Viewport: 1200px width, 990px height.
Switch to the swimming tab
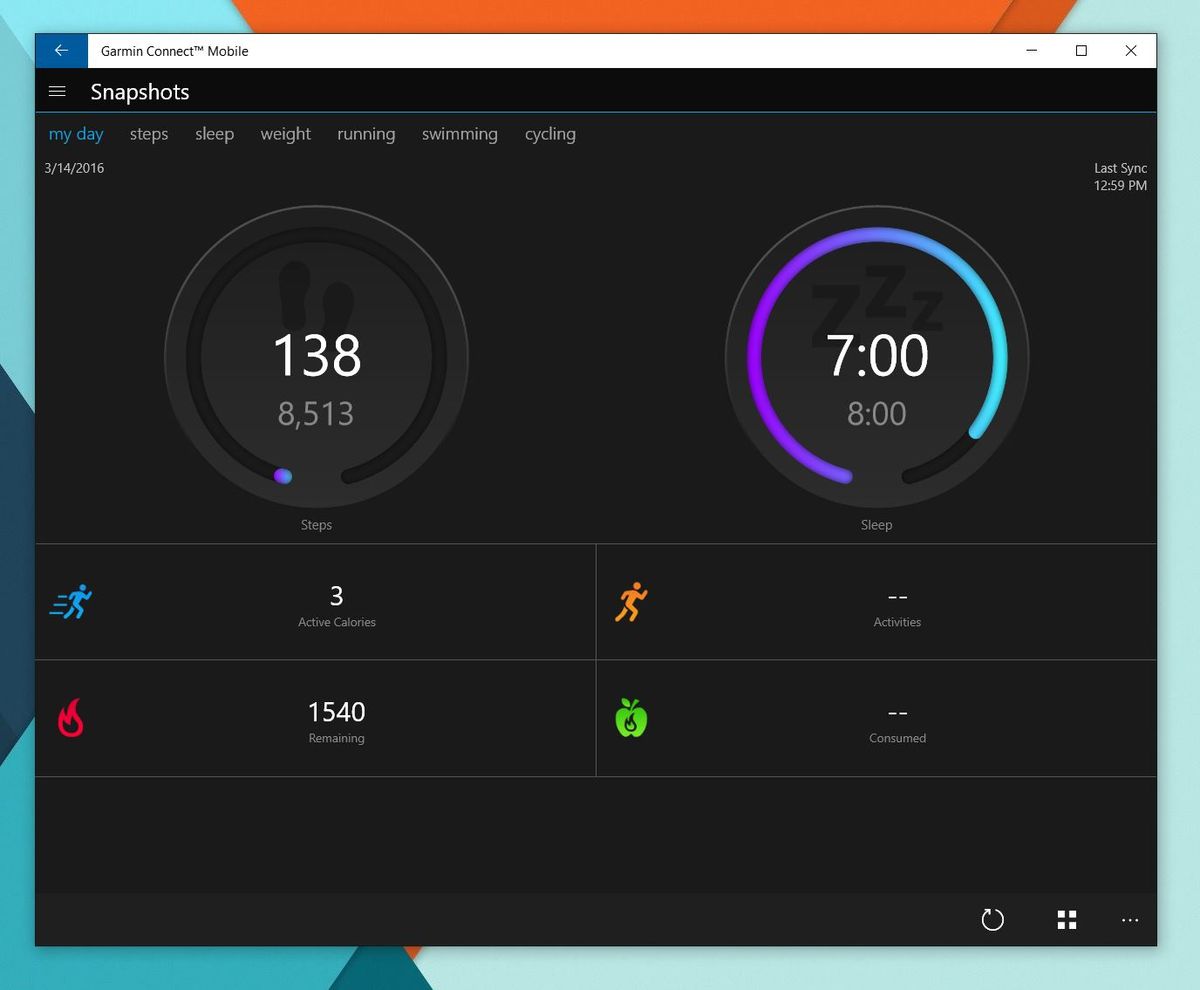[459, 133]
